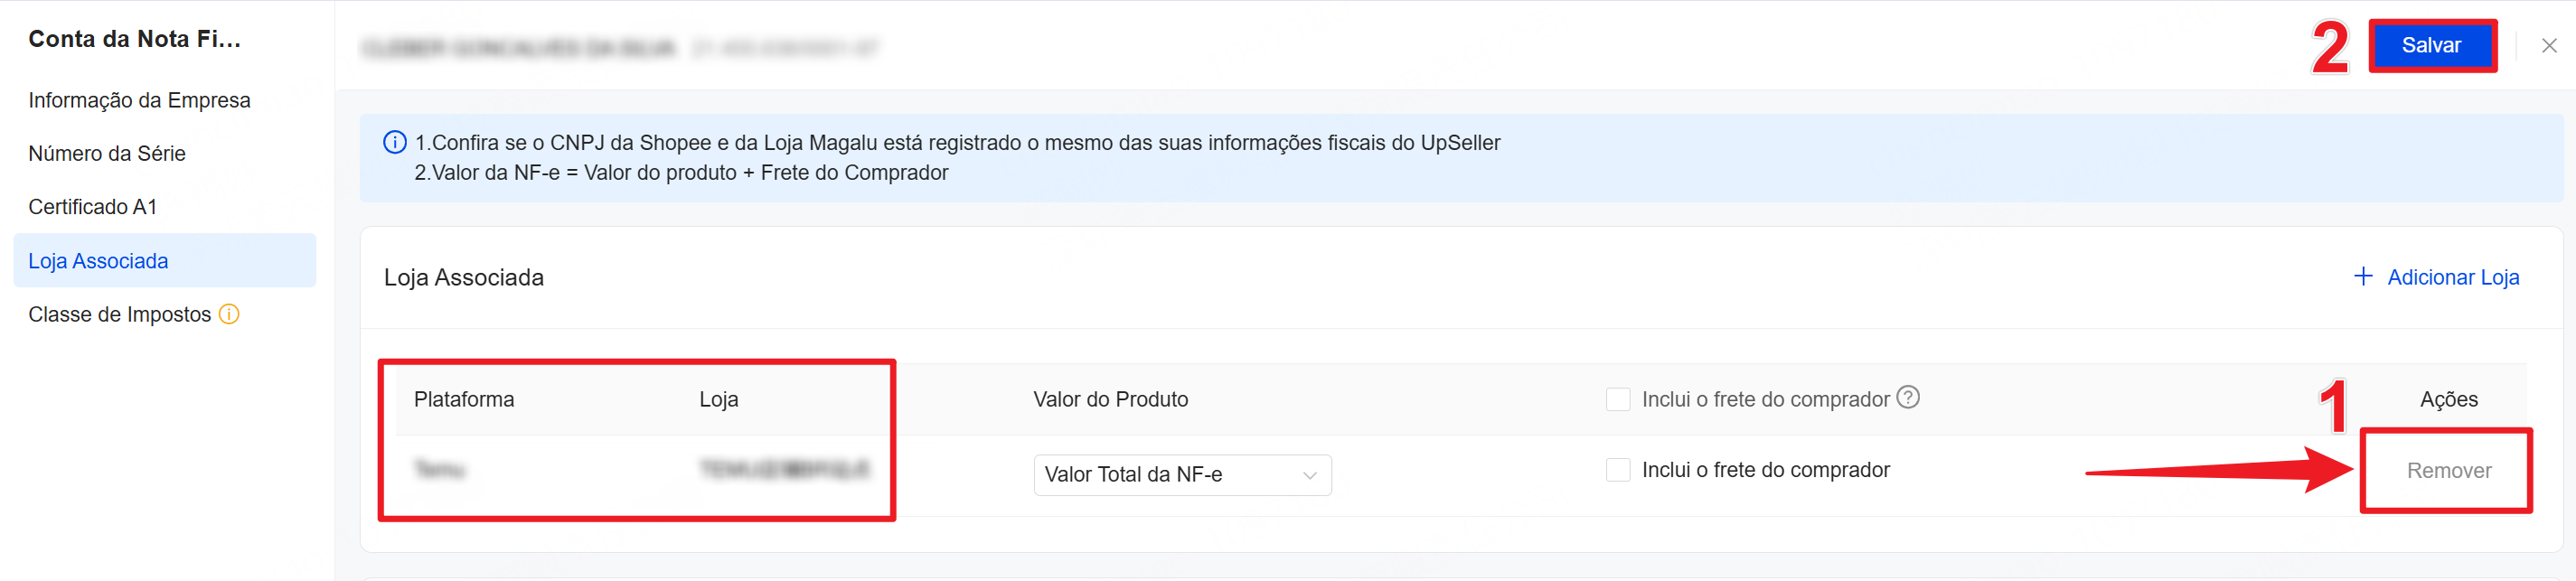
Task: Open Classe de Impostos section
Action: coord(119,314)
